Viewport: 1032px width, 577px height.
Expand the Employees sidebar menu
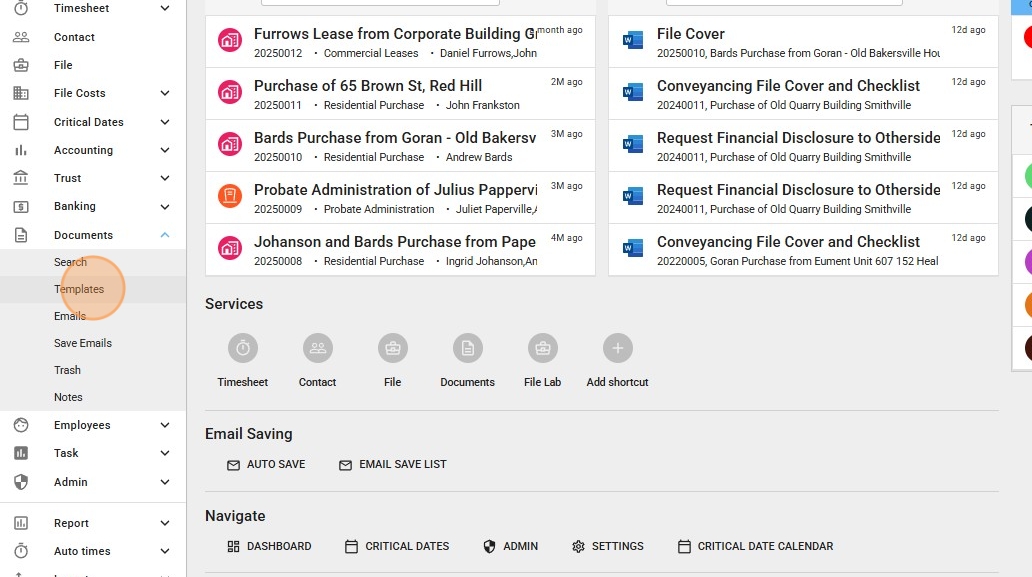[165, 425]
